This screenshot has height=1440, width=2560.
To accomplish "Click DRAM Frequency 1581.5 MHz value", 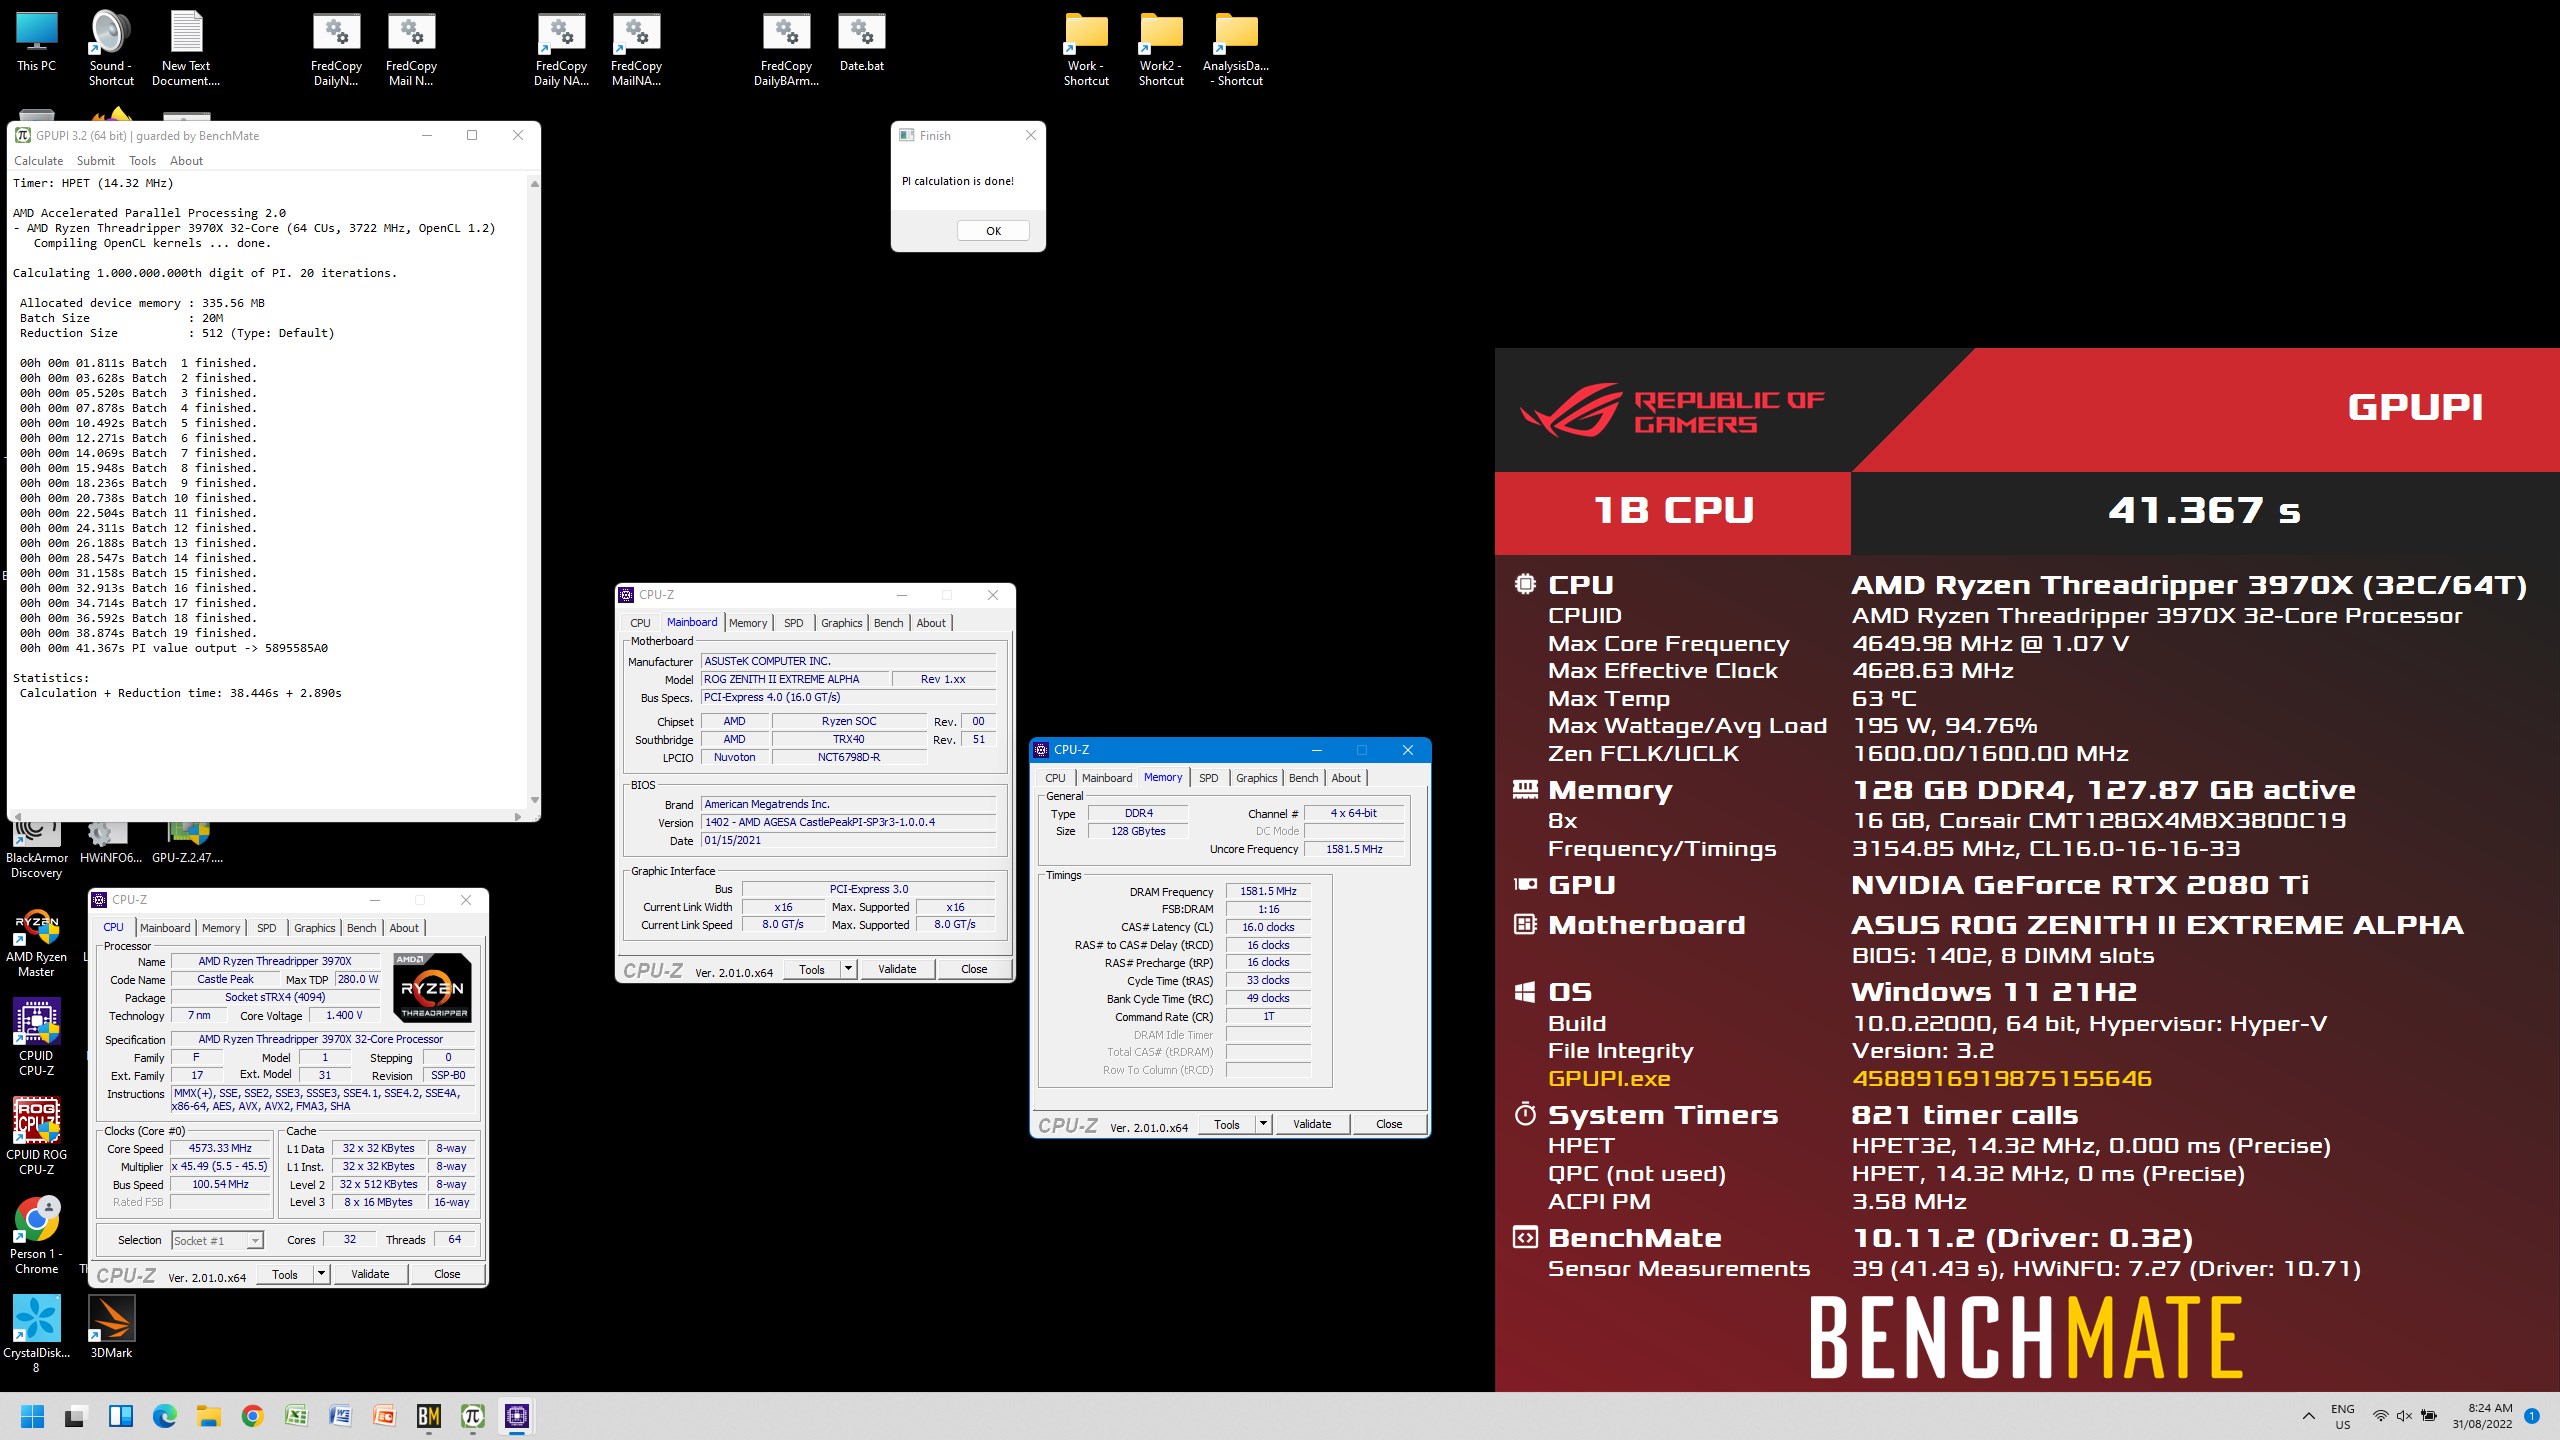I will click(1268, 891).
